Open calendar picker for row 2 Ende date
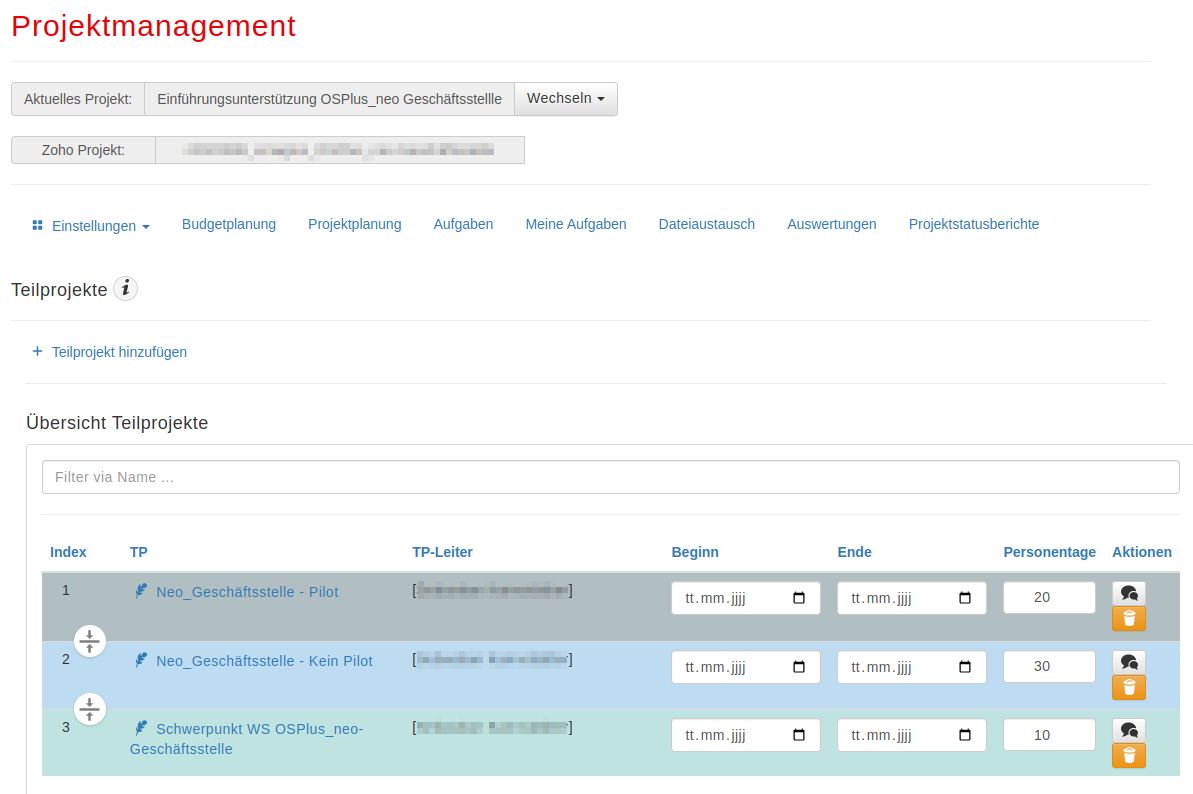The image size is (1193, 794). [x=965, y=667]
